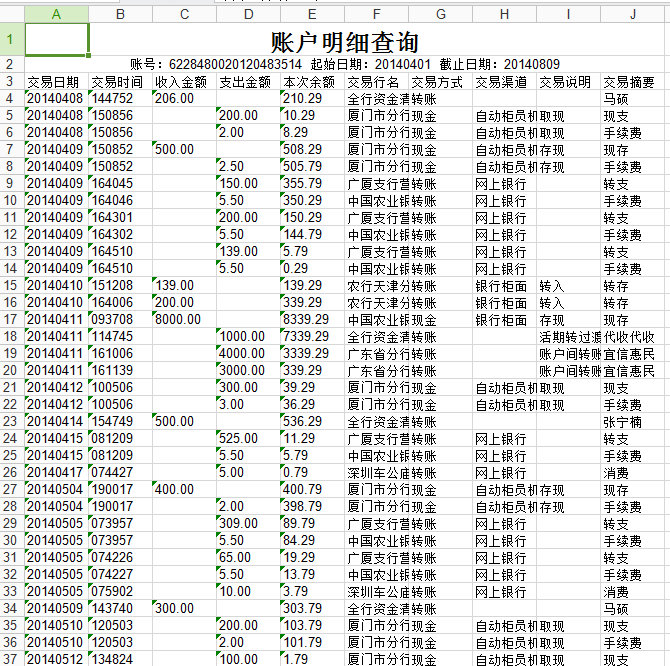Image resolution: width=670 pixels, height=666 pixels.
Task: Select column A header
Action: pos(56,14)
